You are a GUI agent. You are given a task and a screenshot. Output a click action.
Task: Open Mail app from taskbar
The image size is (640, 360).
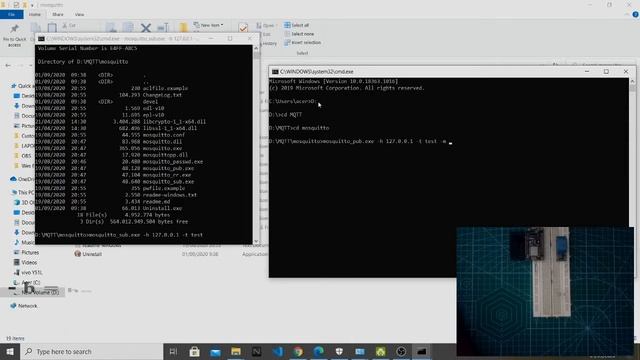point(215,351)
